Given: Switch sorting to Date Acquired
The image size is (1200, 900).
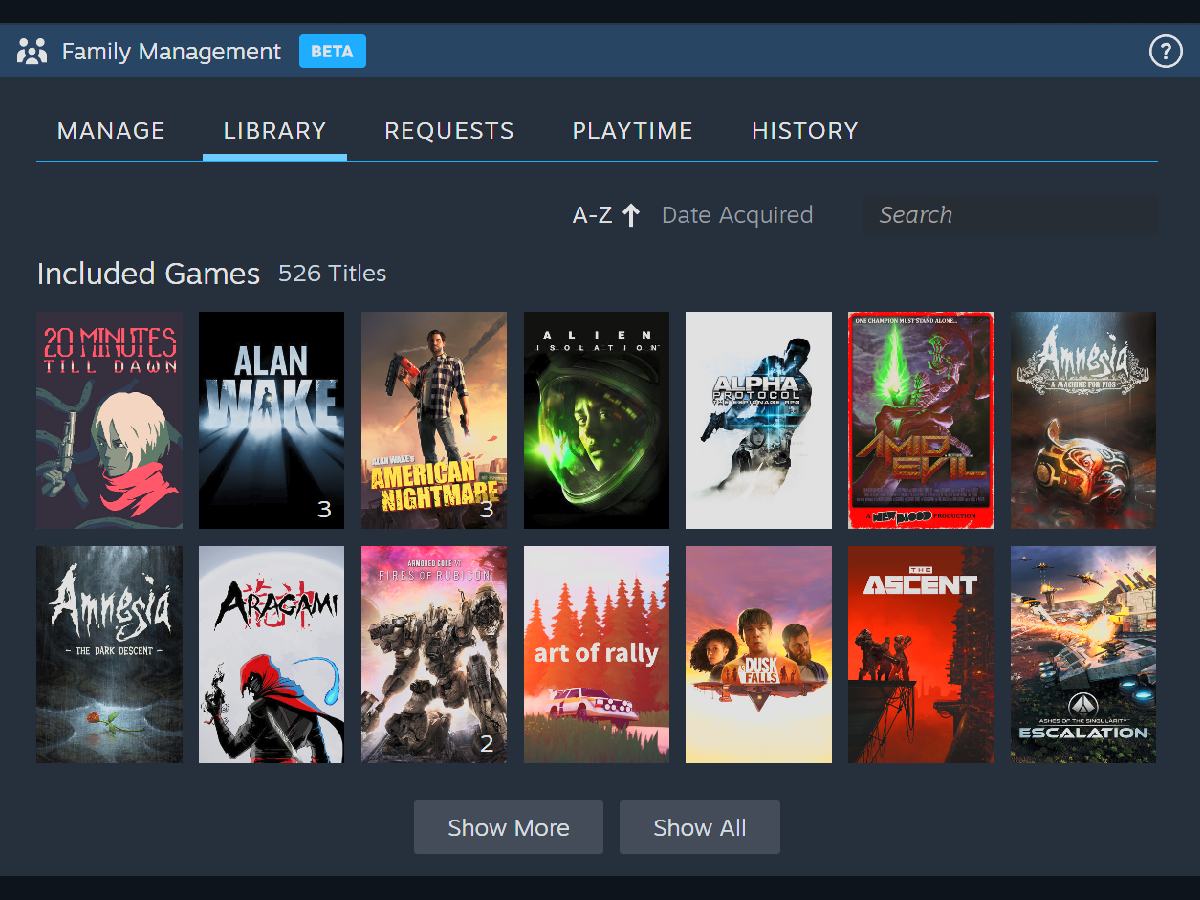Looking at the screenshot, I should 737,214.
